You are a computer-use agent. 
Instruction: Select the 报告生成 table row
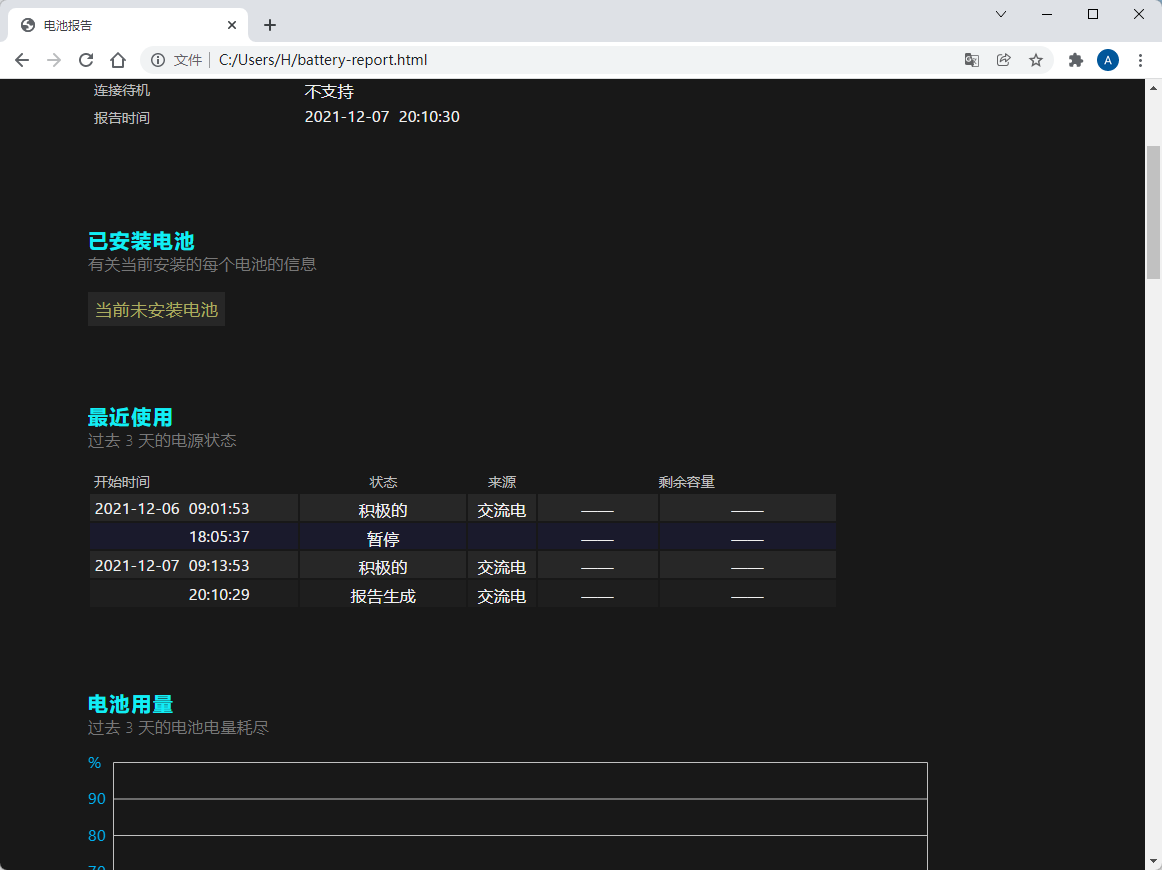[383, 596]
